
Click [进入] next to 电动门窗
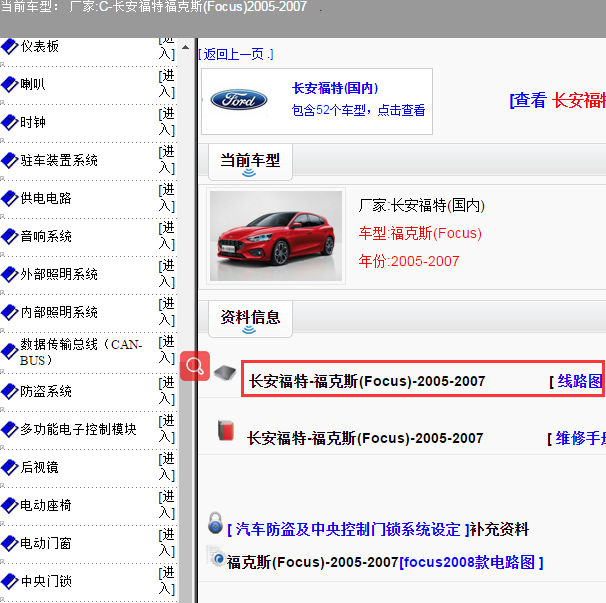click(x=167, y=543)
